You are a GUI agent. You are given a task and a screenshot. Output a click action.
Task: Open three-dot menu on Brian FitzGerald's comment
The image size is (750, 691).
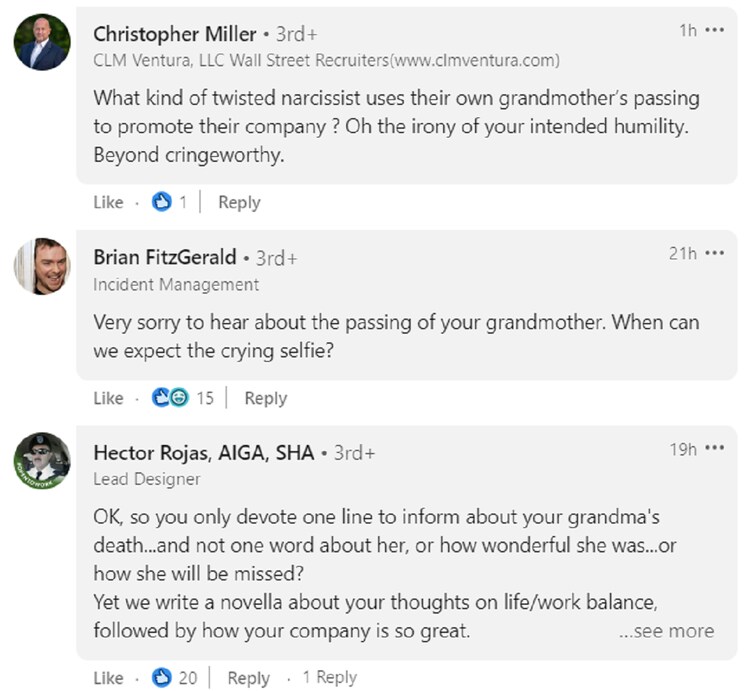point(714,253)
